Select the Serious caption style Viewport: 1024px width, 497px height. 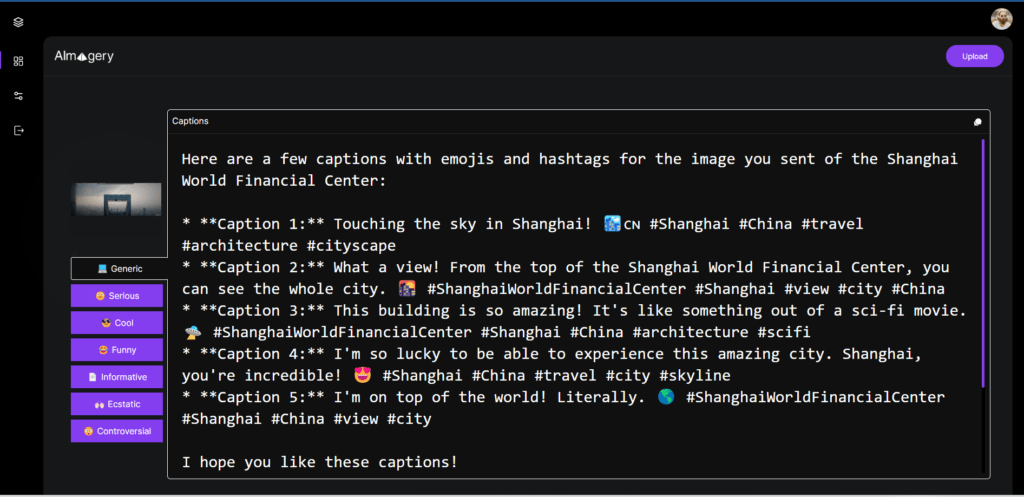pos(116,296)
